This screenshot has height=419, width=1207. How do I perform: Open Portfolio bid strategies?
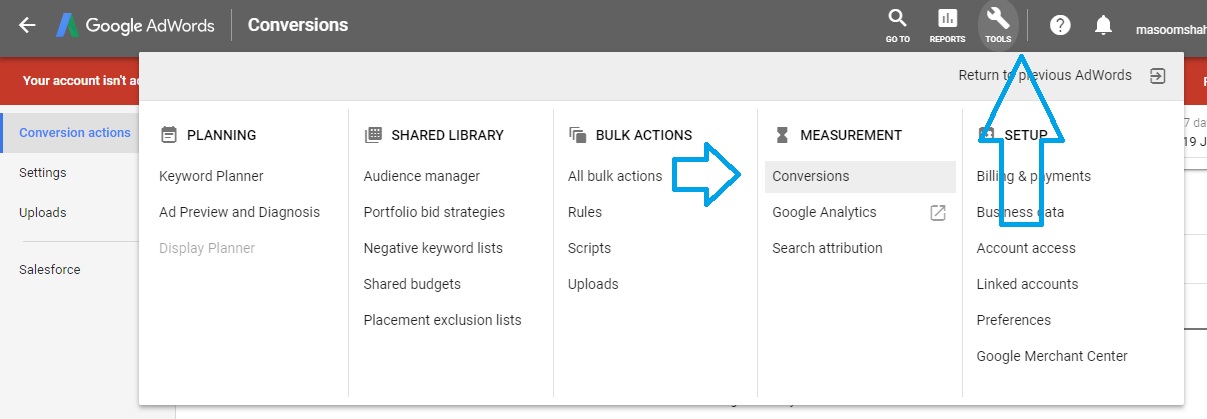434,212
